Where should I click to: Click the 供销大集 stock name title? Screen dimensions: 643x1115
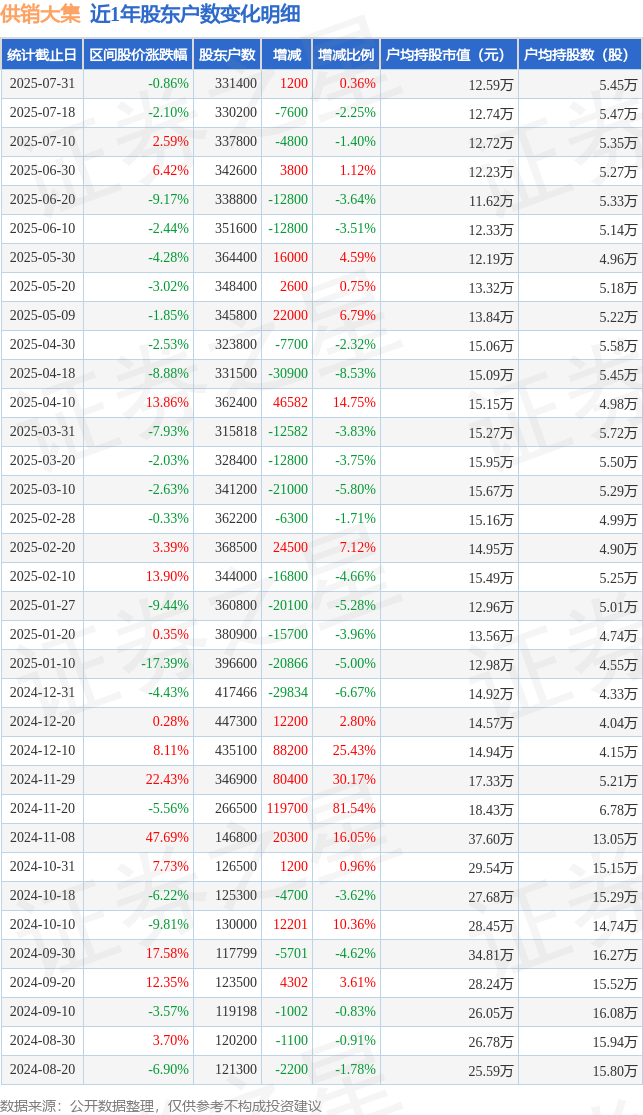(x=41, y=14)
